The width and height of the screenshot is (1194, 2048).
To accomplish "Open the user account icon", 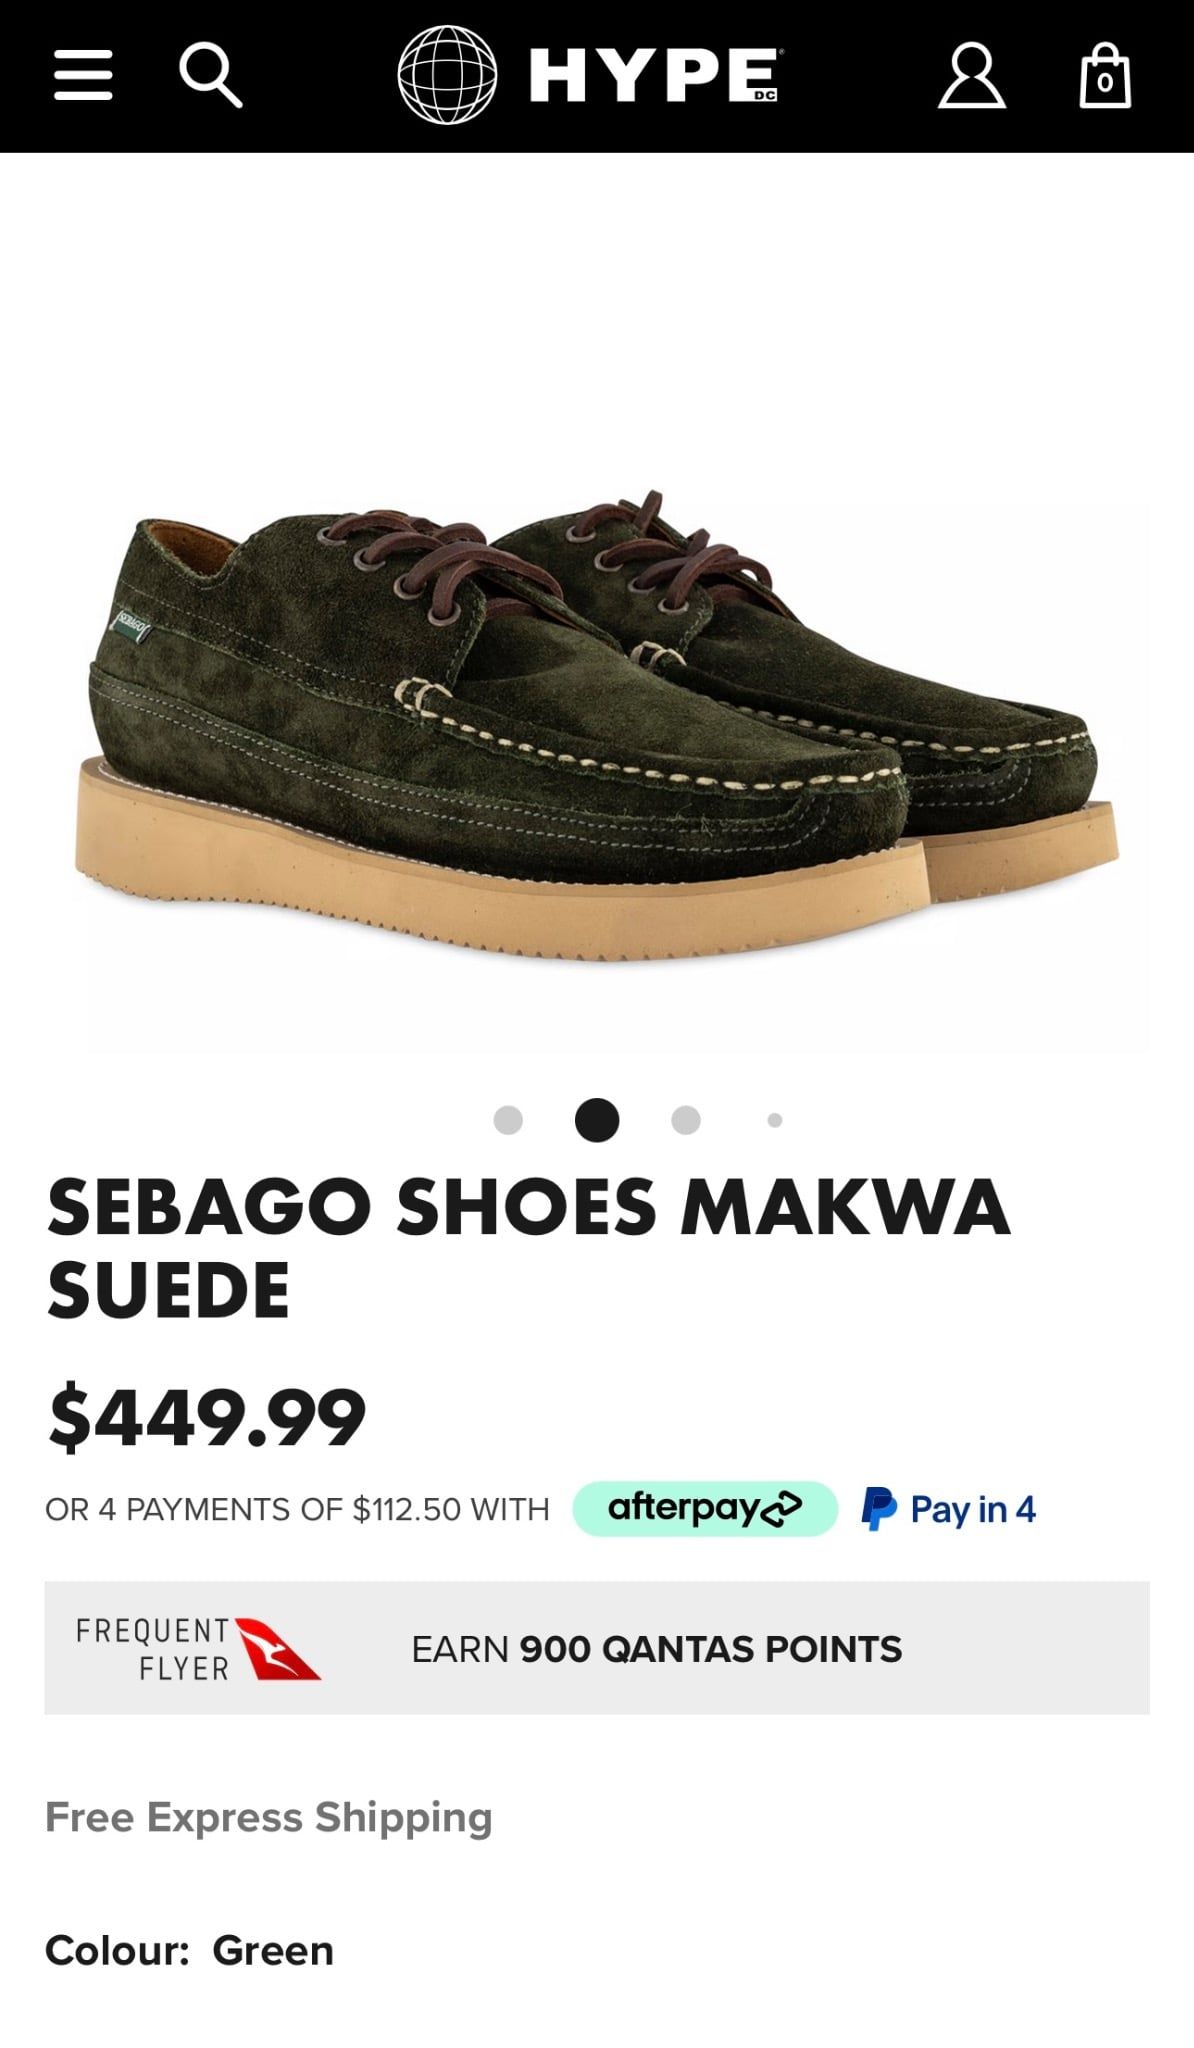I will 971,75.
